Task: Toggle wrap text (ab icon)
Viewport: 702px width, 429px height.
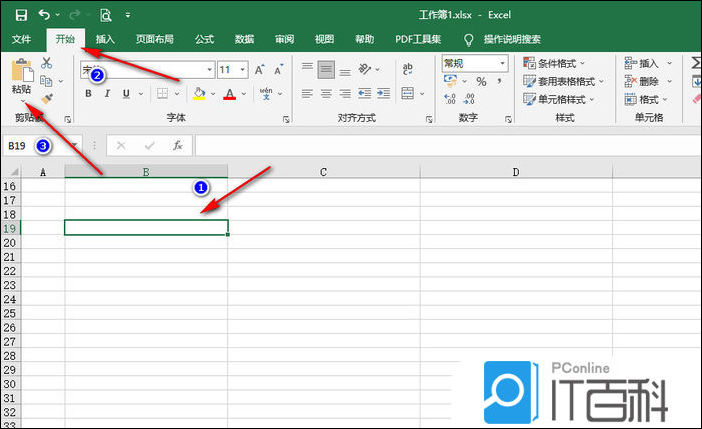Action: coord(407,69)
